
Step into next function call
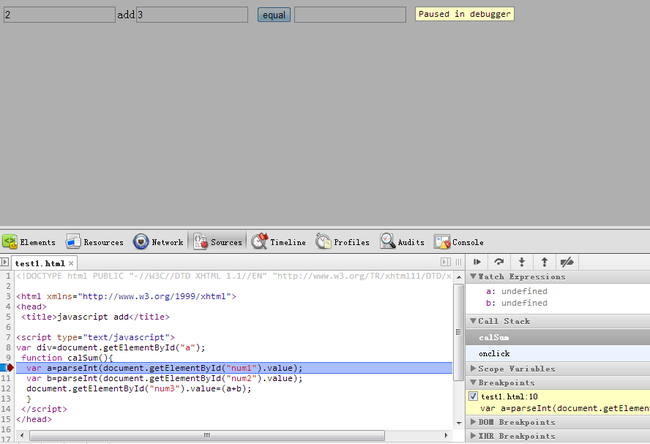(x=522, y=262)
